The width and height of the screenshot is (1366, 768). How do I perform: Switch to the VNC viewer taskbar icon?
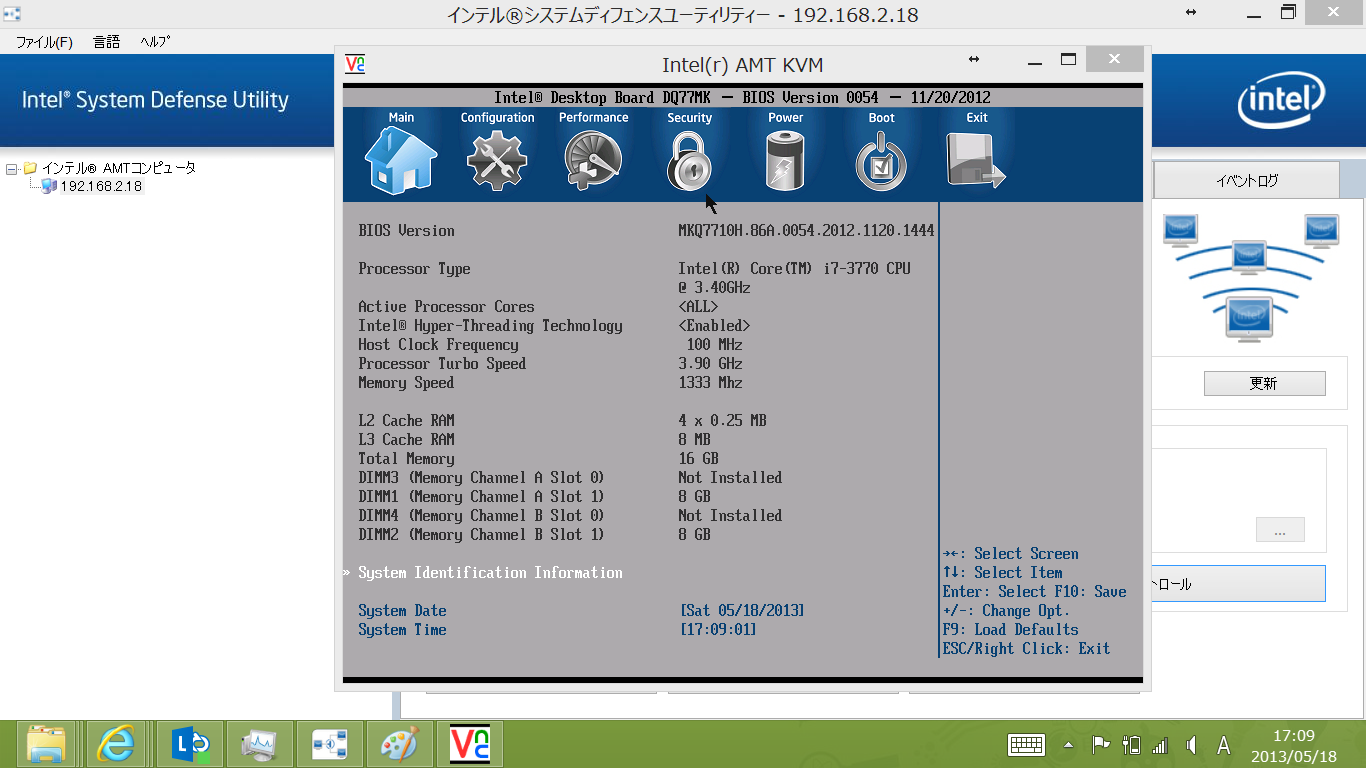pos(470,744)
